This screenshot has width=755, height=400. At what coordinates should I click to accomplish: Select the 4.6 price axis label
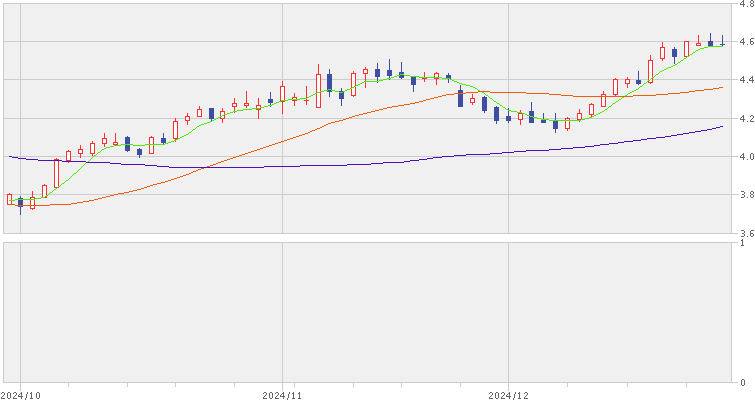[x=746, y=42]
